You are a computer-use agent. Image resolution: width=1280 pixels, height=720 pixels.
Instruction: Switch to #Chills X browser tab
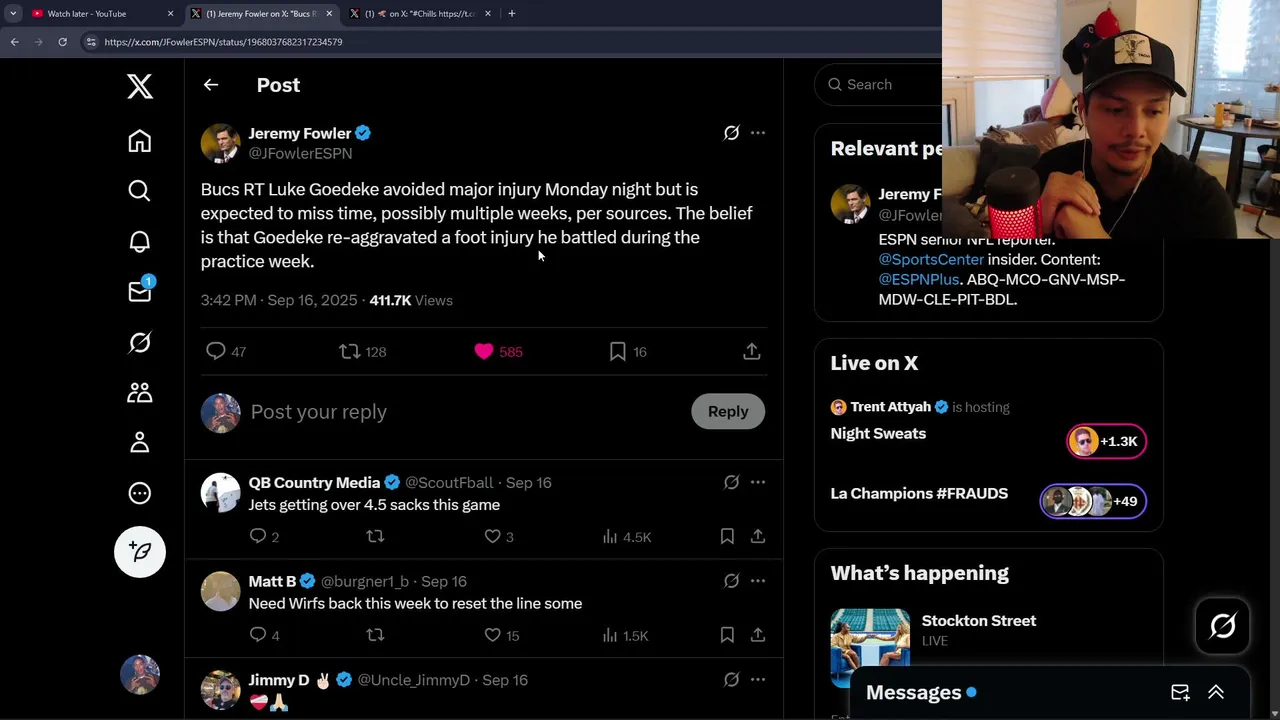click(422, 14)
